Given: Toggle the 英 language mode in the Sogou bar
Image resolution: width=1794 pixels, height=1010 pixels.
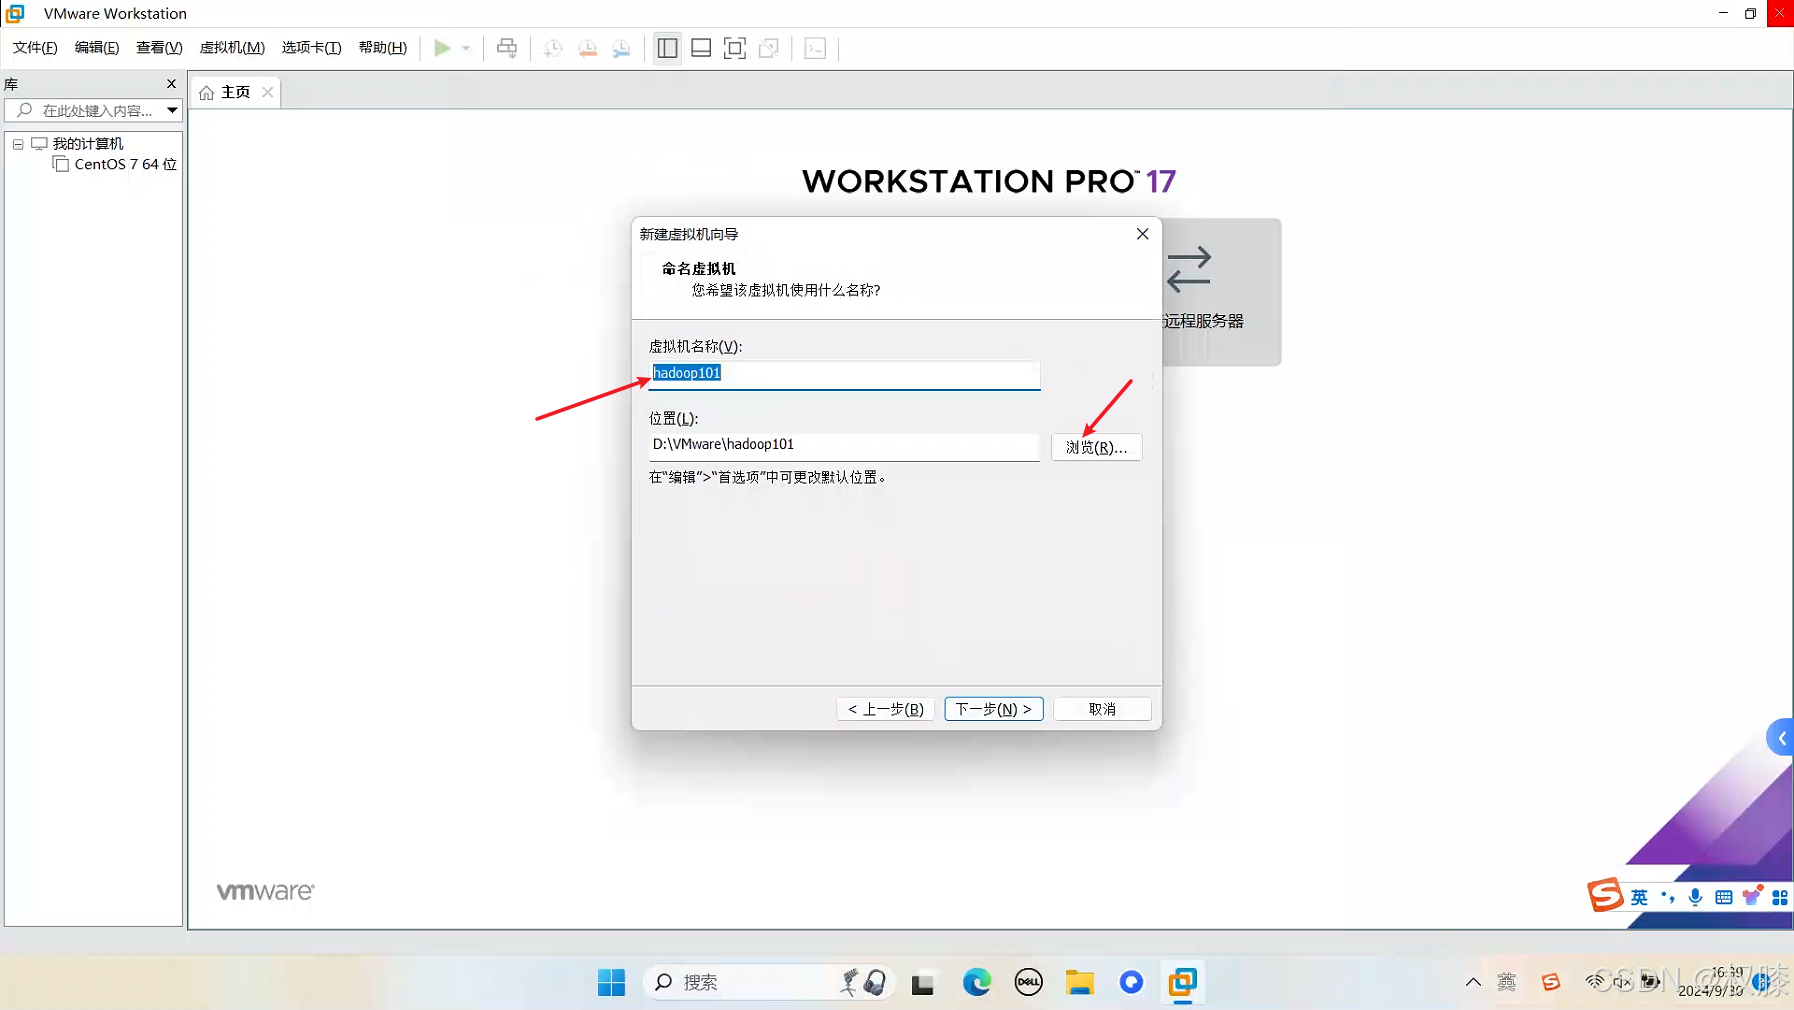Looking at the screenshot, I should tap(1639, 898).
